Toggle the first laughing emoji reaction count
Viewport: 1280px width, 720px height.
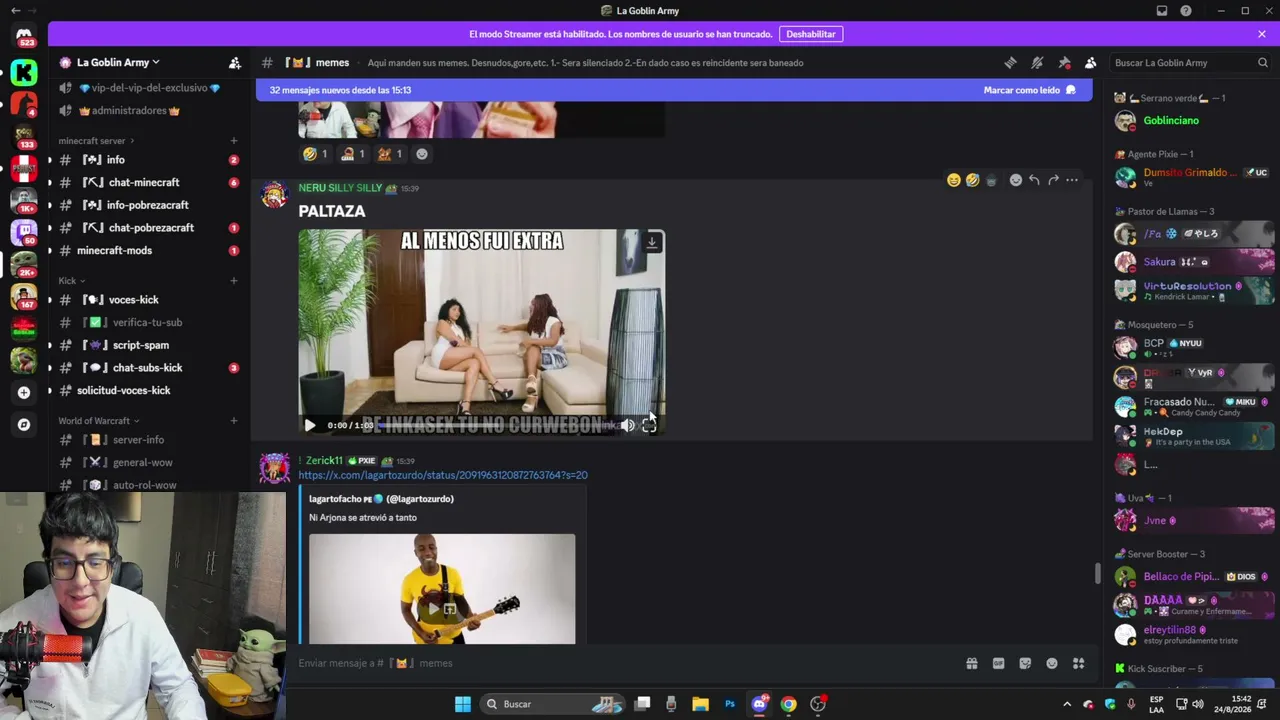[315, 154]
